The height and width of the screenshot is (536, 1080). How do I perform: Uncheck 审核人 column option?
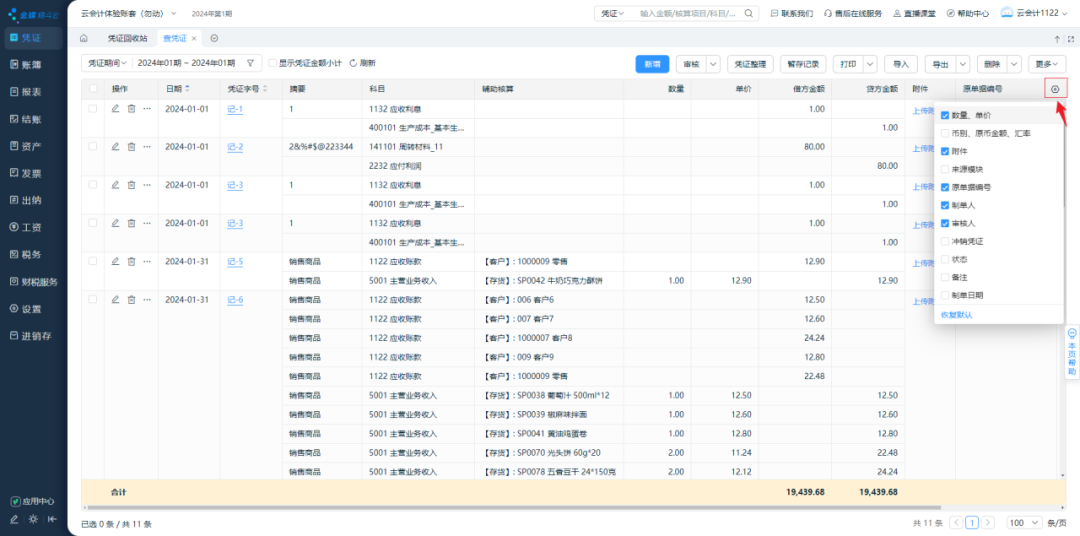pos(945,223)
